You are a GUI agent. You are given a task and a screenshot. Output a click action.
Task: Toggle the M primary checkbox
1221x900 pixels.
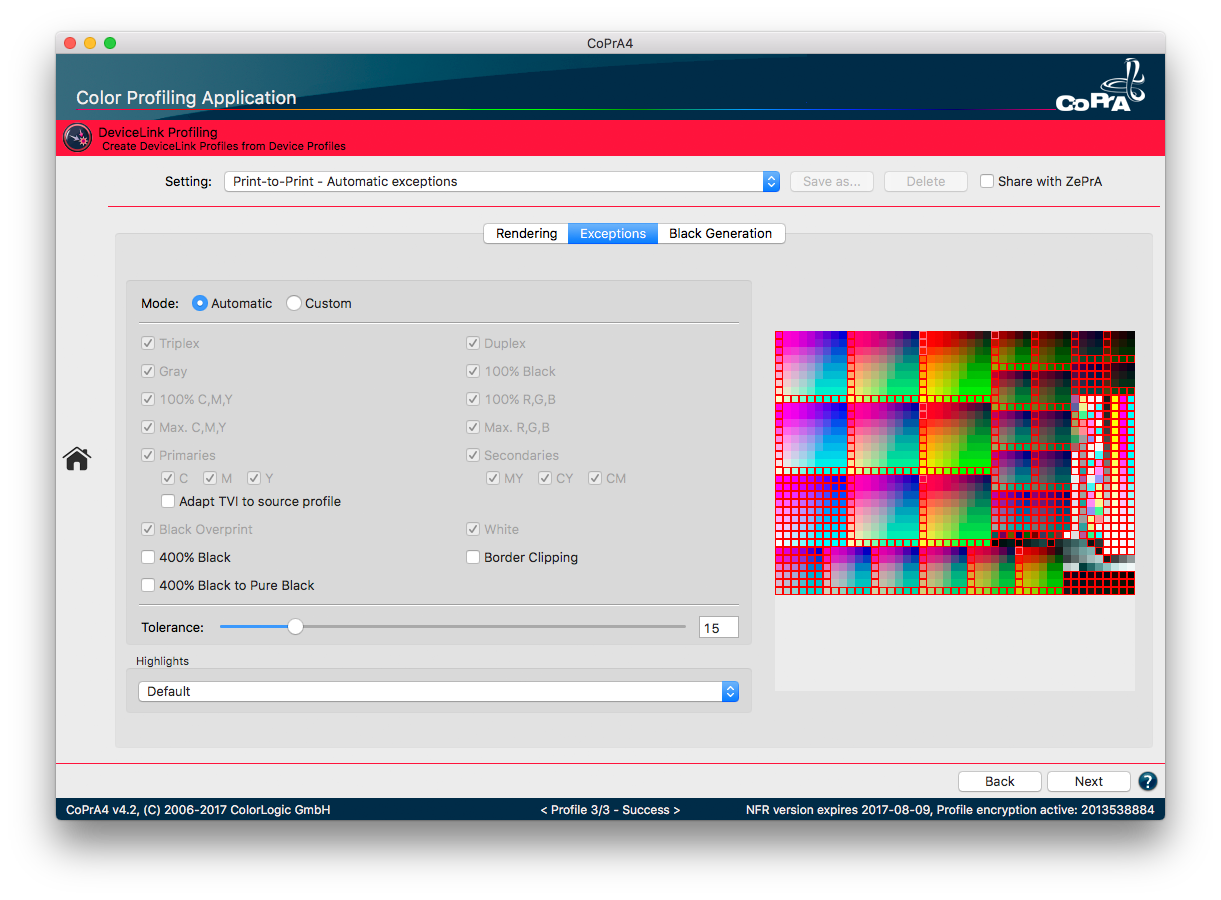pos(210,478)
